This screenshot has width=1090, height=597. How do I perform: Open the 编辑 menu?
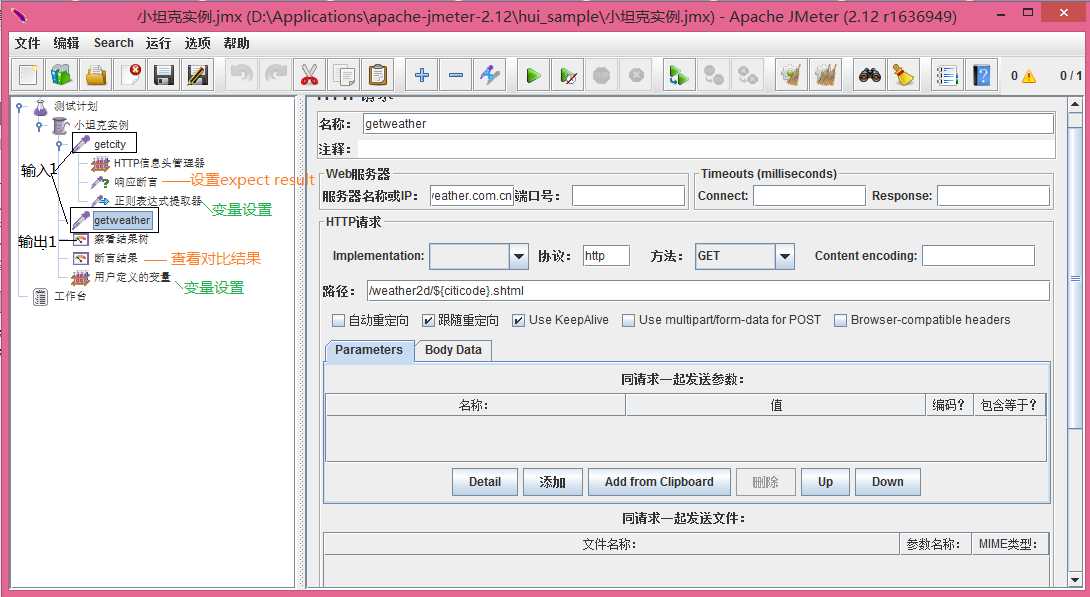pyautogui.click(x=66, y=43)
